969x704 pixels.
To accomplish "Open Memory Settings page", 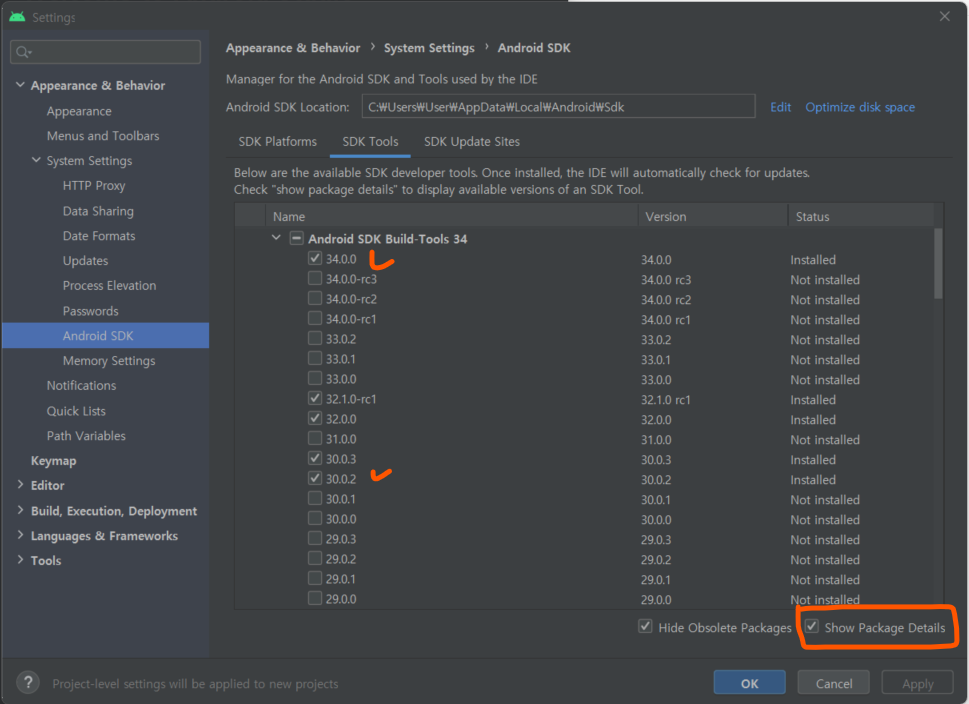I will click(x=109, y=361).
